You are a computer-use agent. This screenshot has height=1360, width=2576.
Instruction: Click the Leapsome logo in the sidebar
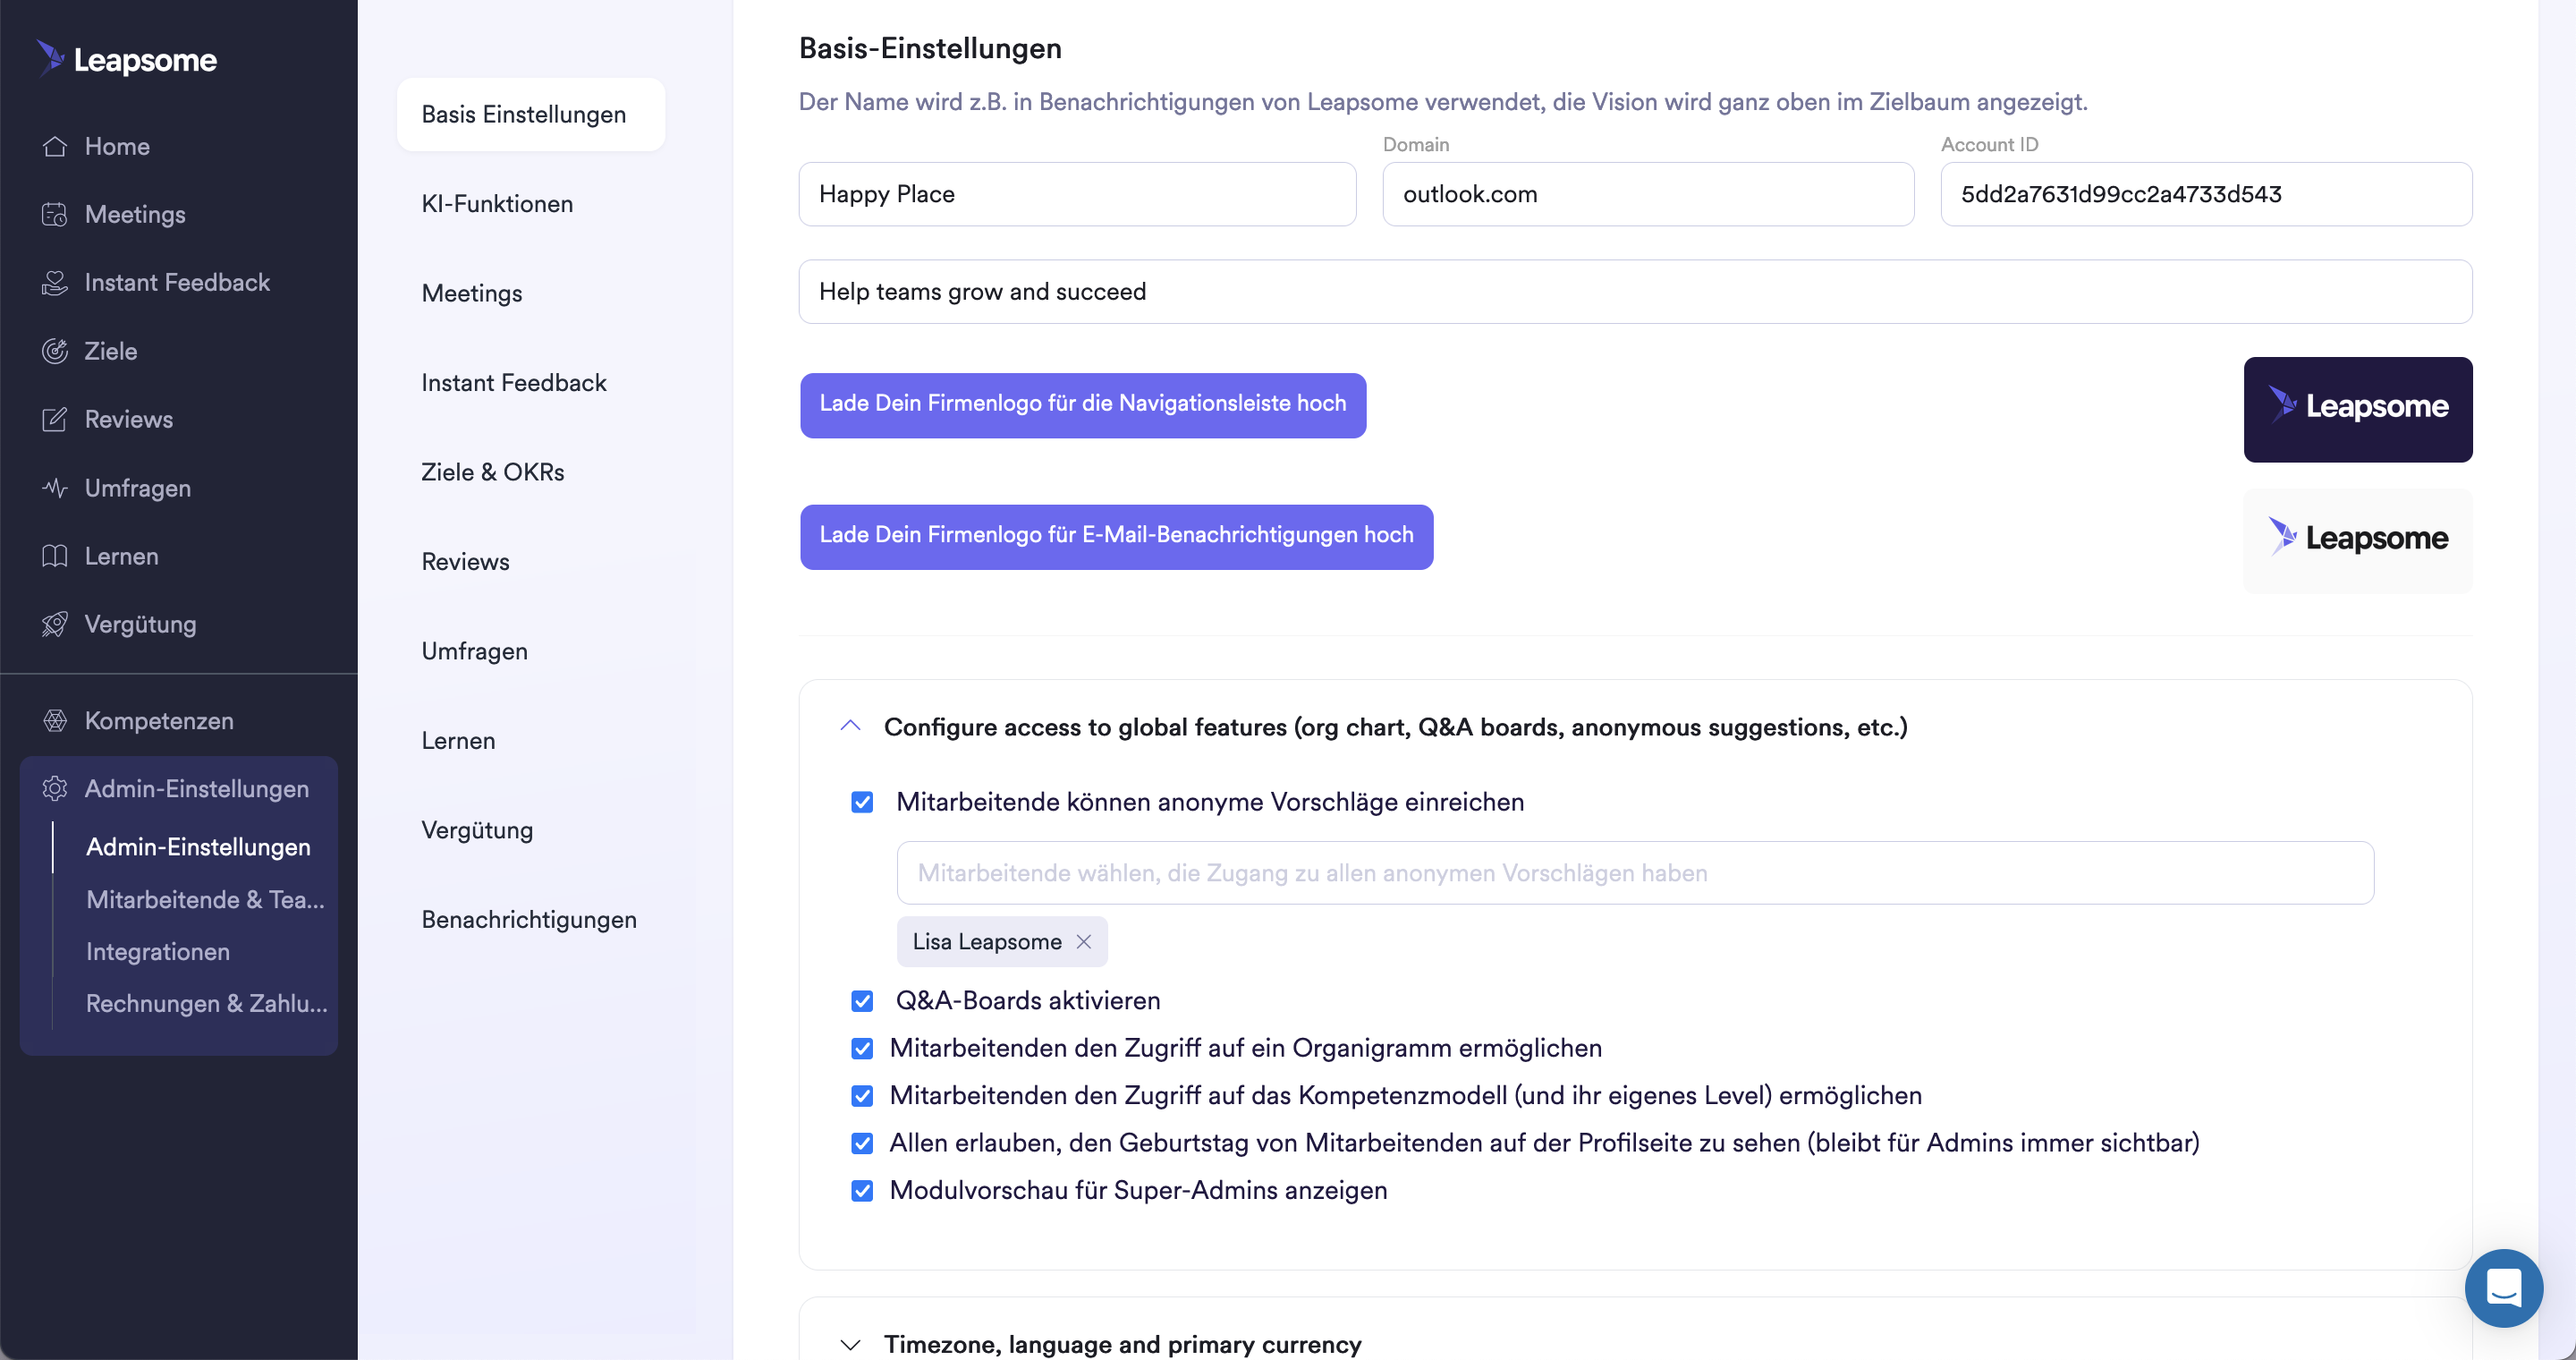(x=126, y=59)
